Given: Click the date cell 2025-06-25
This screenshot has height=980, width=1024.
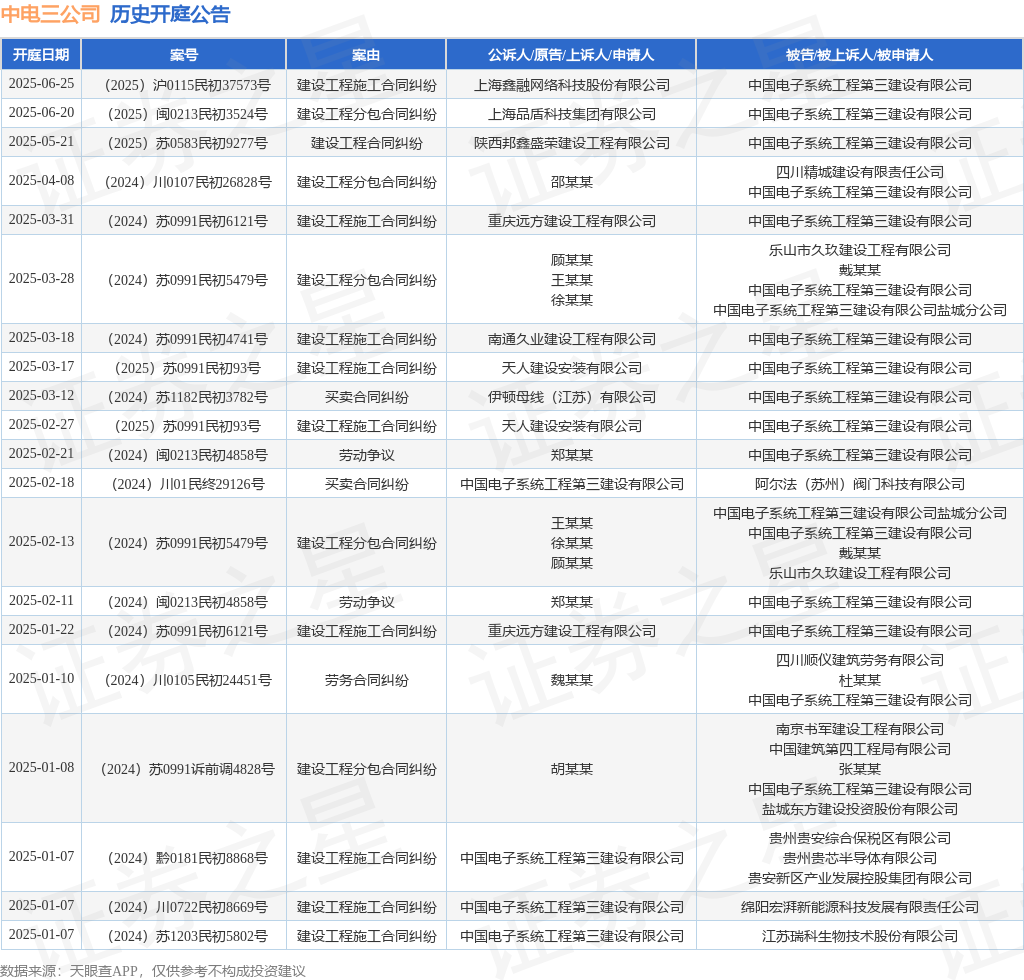Looking at the screenshot, I should coord(41,84).
